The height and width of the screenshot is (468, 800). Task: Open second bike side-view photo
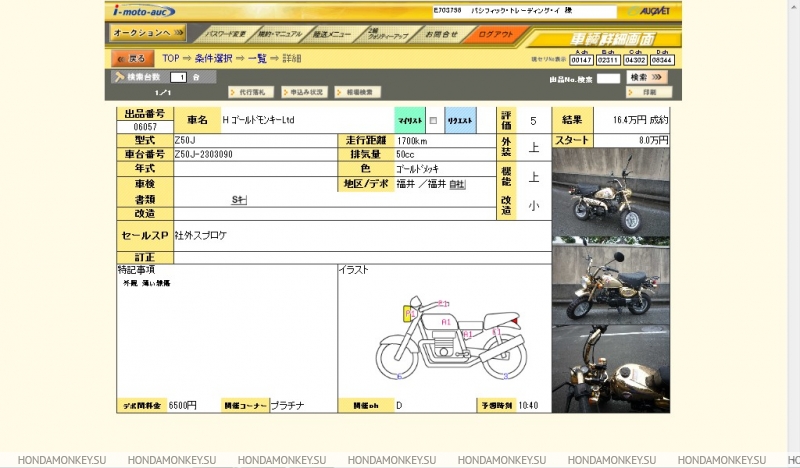pyautogui.click(x=611, y=280)
